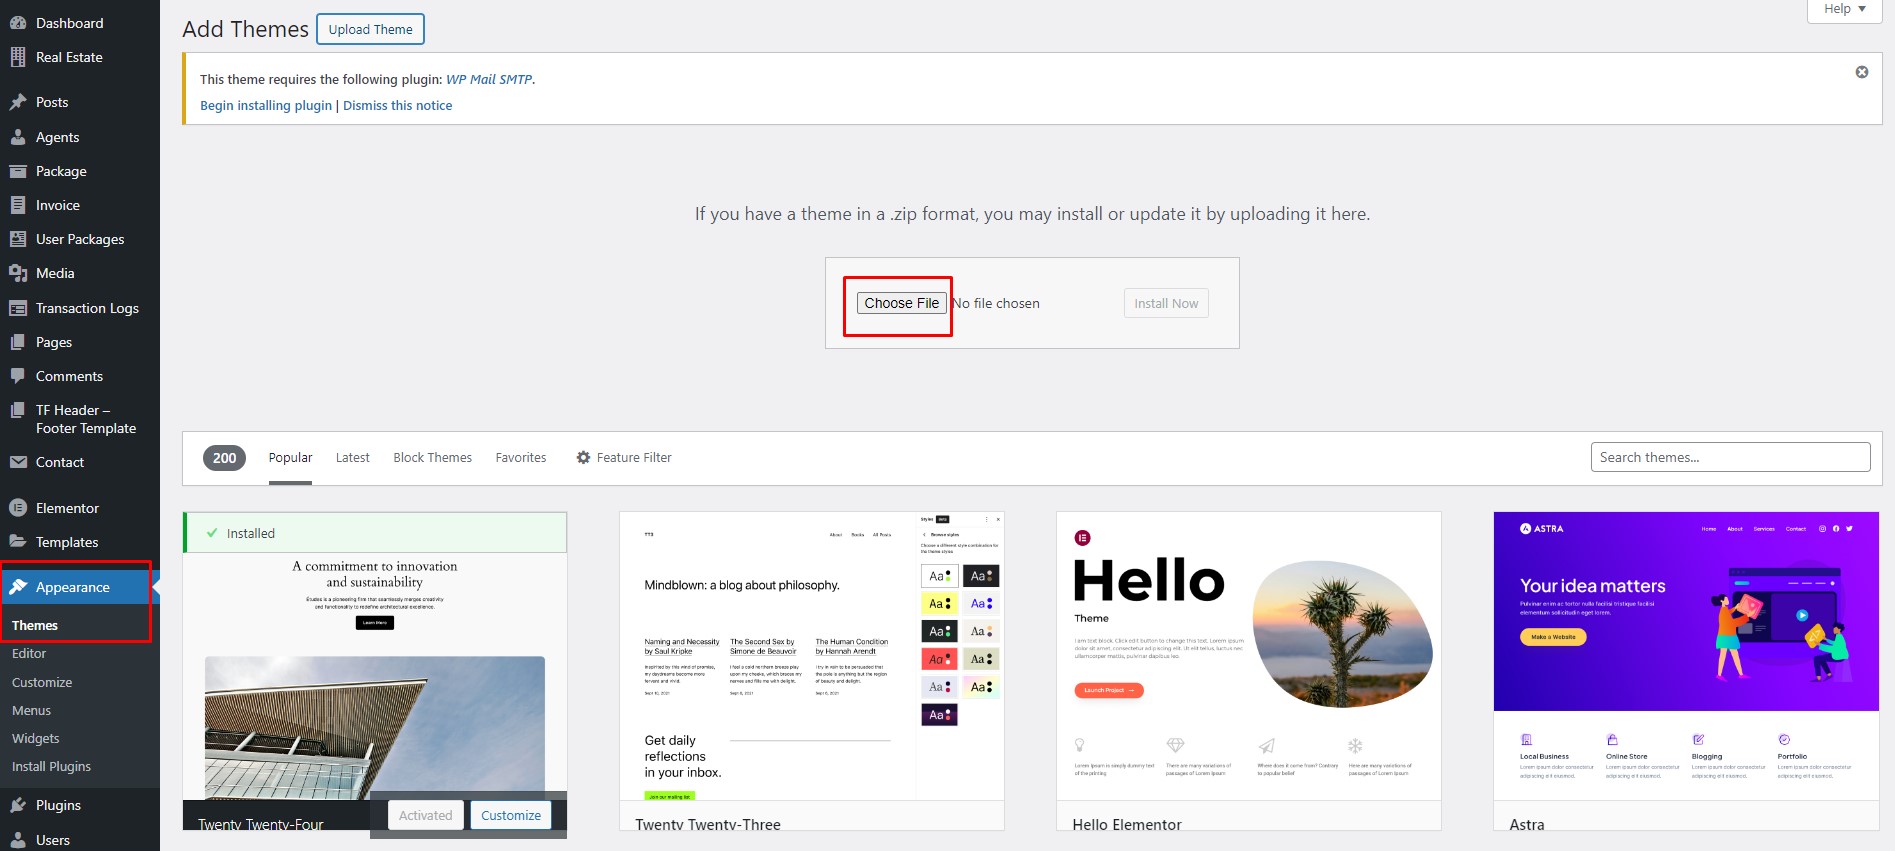This screenshot has width=1895, height=851.
Task: Switch to the Latest themes tab
Action: click(x=352, y=457)
